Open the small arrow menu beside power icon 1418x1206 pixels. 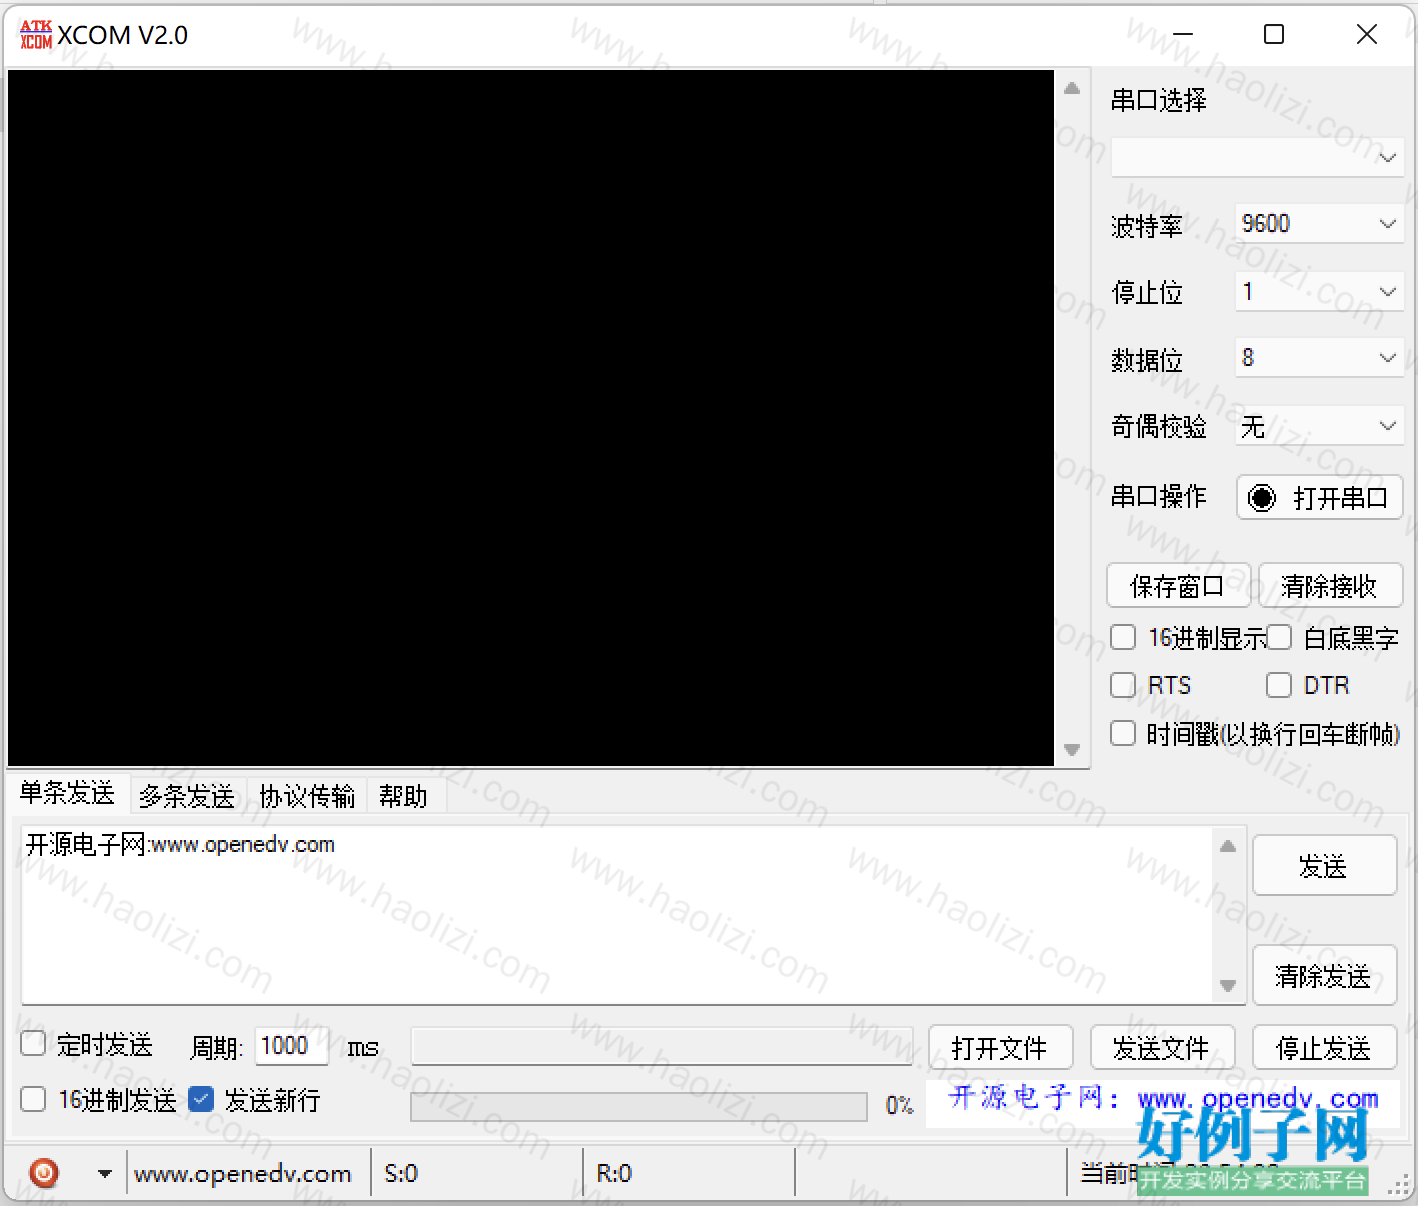coord(104,1173)
